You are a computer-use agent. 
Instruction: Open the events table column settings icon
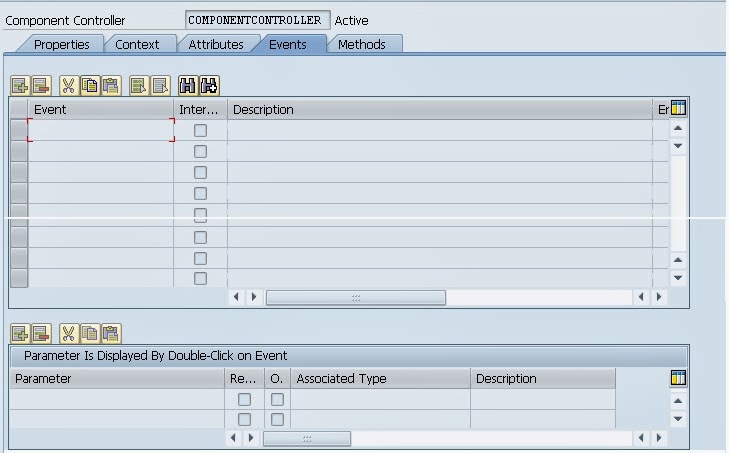tap(678, 108)
